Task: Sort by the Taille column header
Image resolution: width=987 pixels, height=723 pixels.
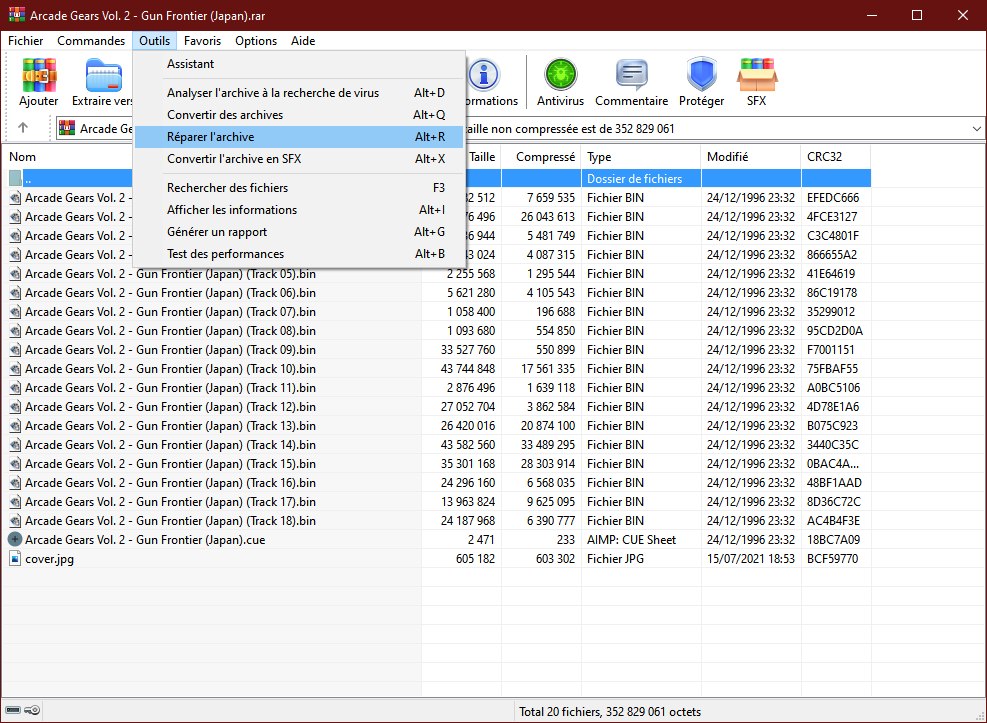Action: point(482,157)
